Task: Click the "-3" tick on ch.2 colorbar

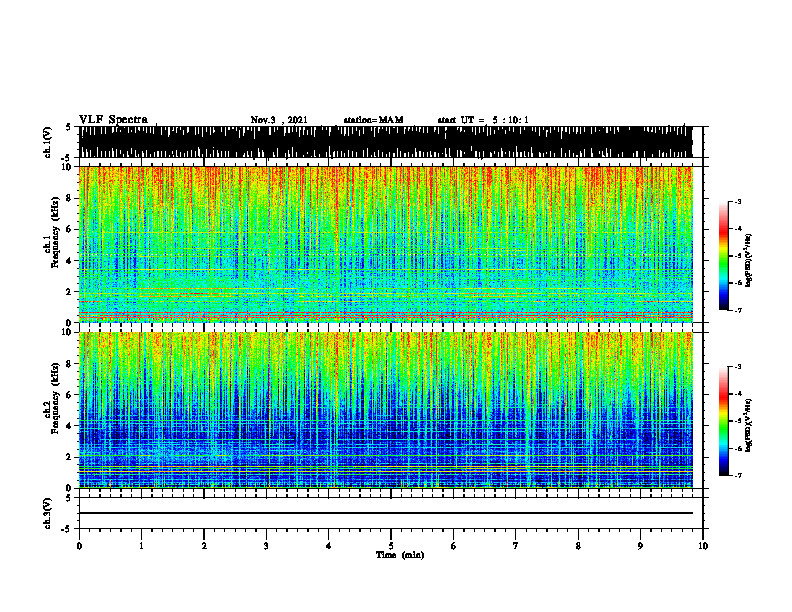Action: pyautogui.click(x=737, y=367)
